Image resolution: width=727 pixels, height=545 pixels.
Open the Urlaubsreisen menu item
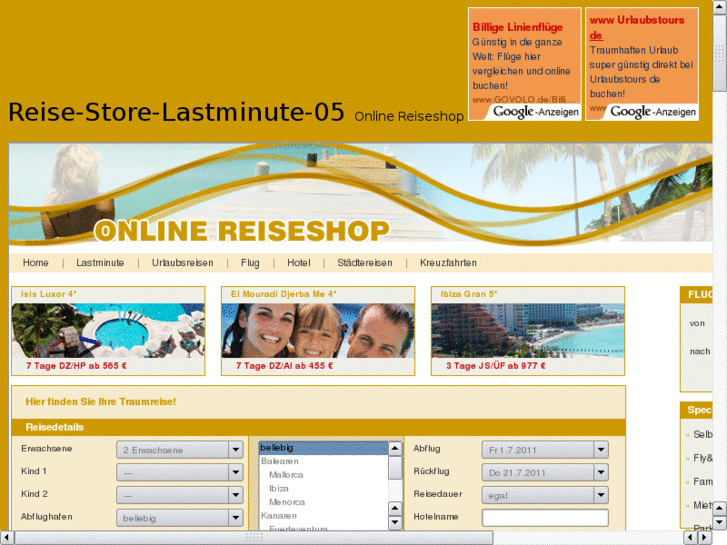point(183,263)
